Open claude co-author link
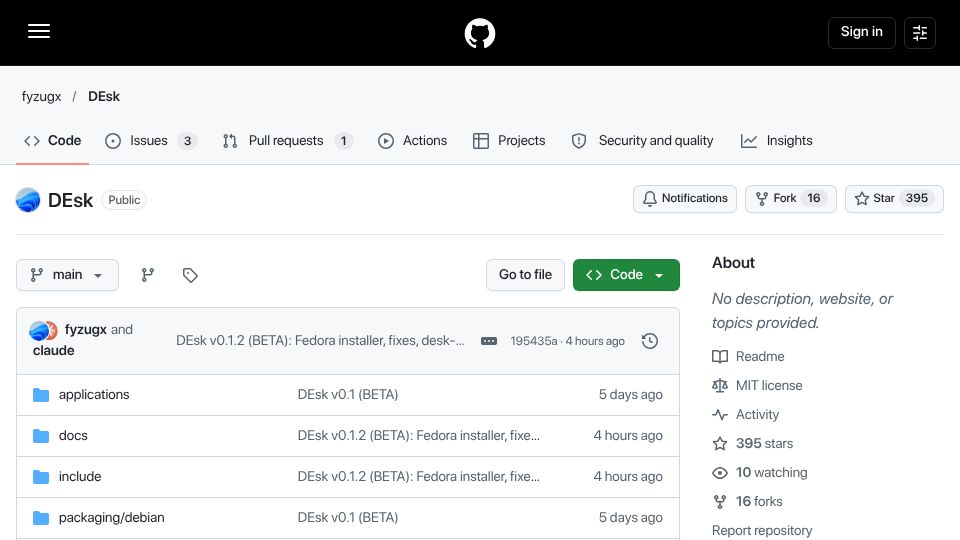Viewport: 960px width, 540px height. pyautogui.click(x=54, y=351)
